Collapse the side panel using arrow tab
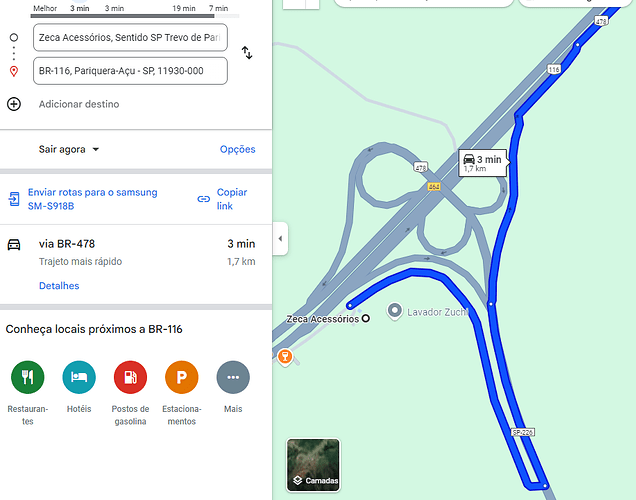 280,238
